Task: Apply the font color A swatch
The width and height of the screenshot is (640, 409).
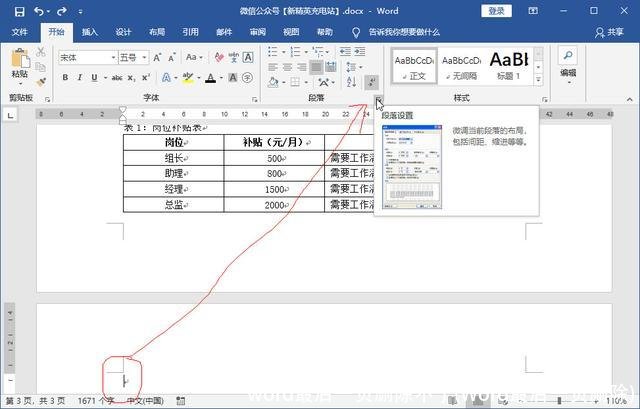Action: [211, 78]
